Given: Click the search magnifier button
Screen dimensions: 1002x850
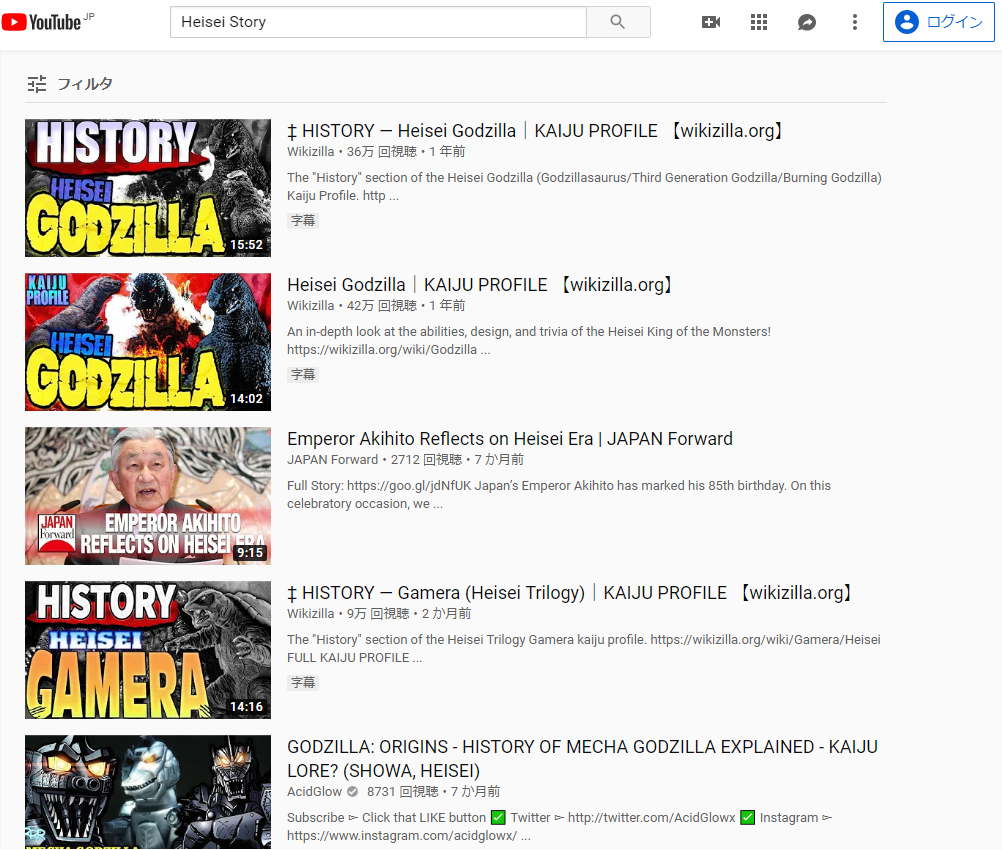Looking at the screenshot, I should pyautogui.click(x=618, y=22).
